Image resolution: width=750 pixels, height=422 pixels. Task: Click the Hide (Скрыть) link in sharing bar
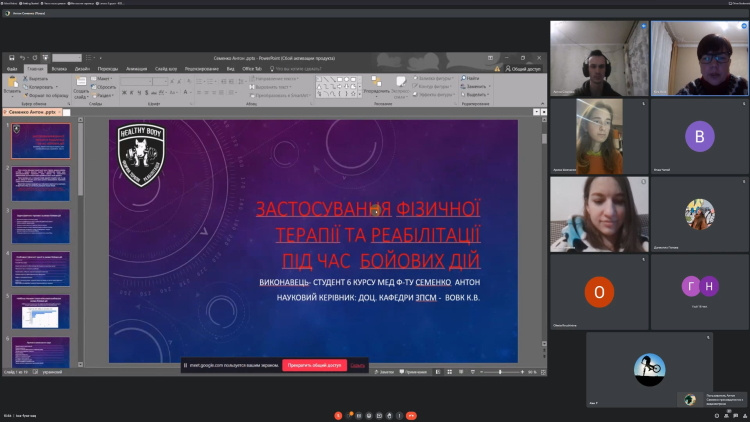(357, 366)
